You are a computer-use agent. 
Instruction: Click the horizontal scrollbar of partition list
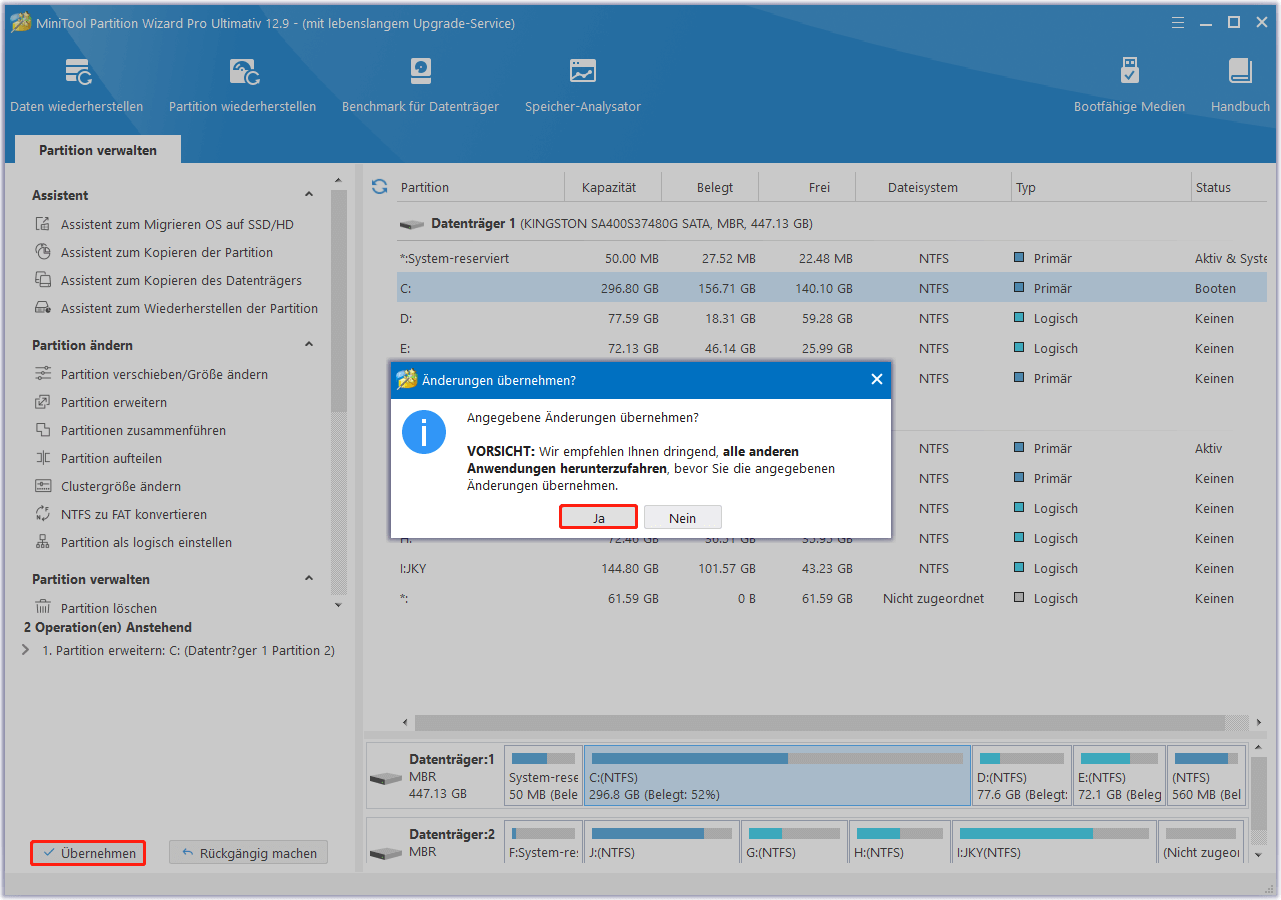820,722
